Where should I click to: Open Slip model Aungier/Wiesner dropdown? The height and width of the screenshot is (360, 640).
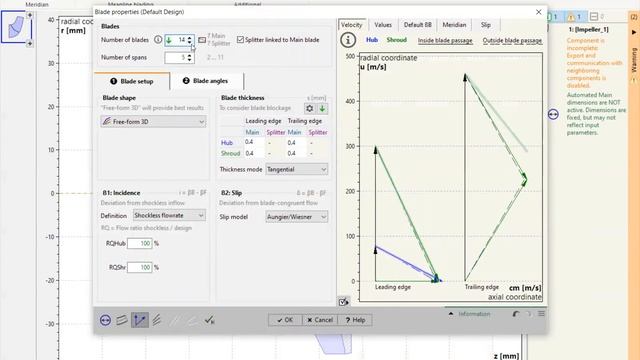pyautogui.click(x=296, y=217)
